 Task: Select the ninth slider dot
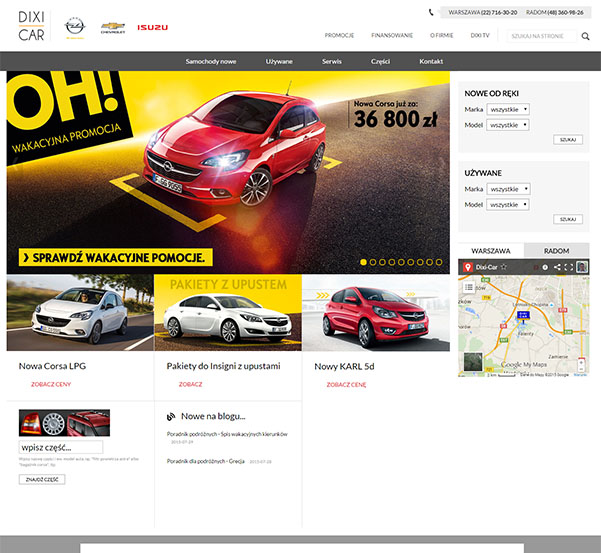click(x=439, y=262)
